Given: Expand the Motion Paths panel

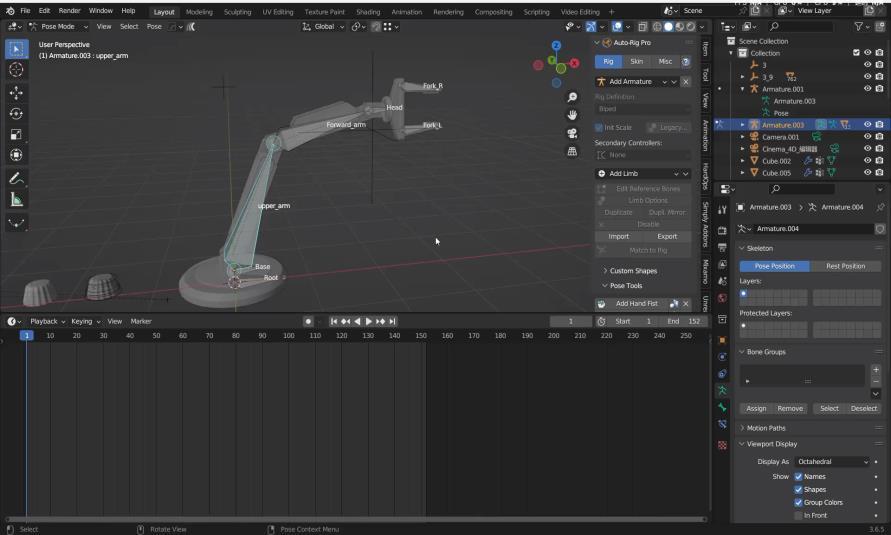Looking at the screenshot, I should (766, 428).
